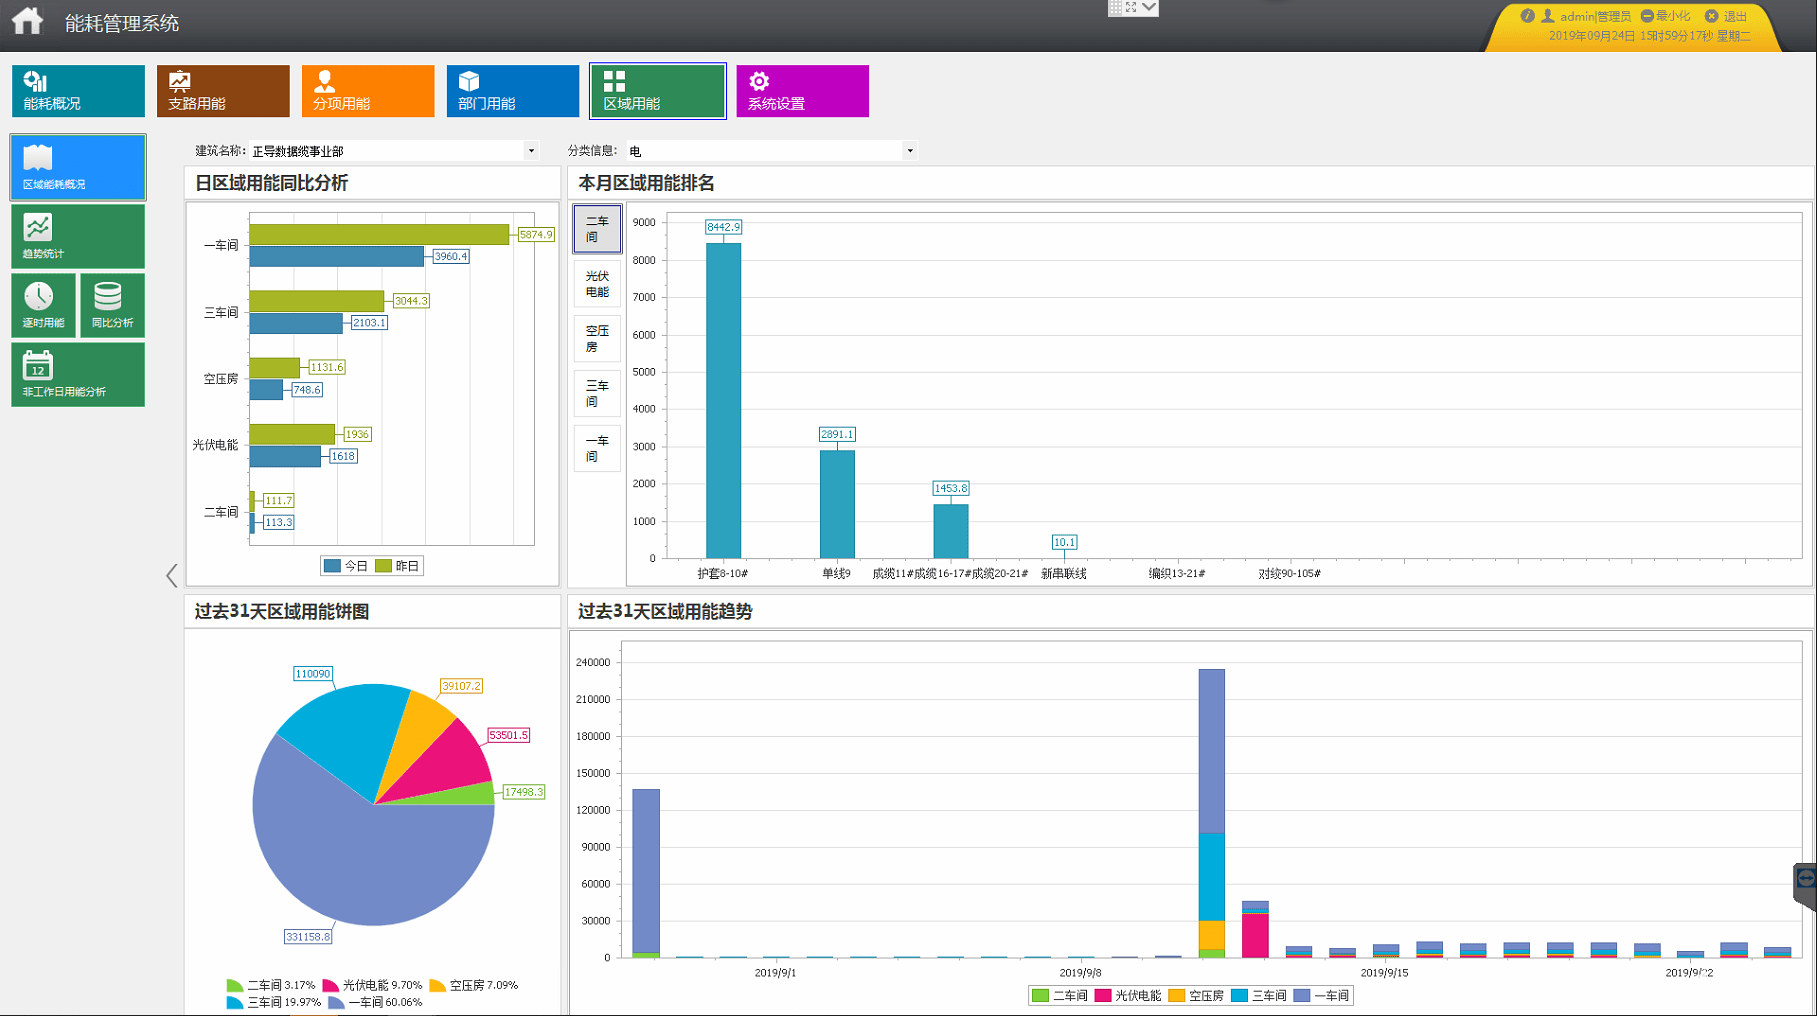Screen dimensions: 1817x1016
Task: Select 光伏电能 in ranking region list
Action: (597, 284)
